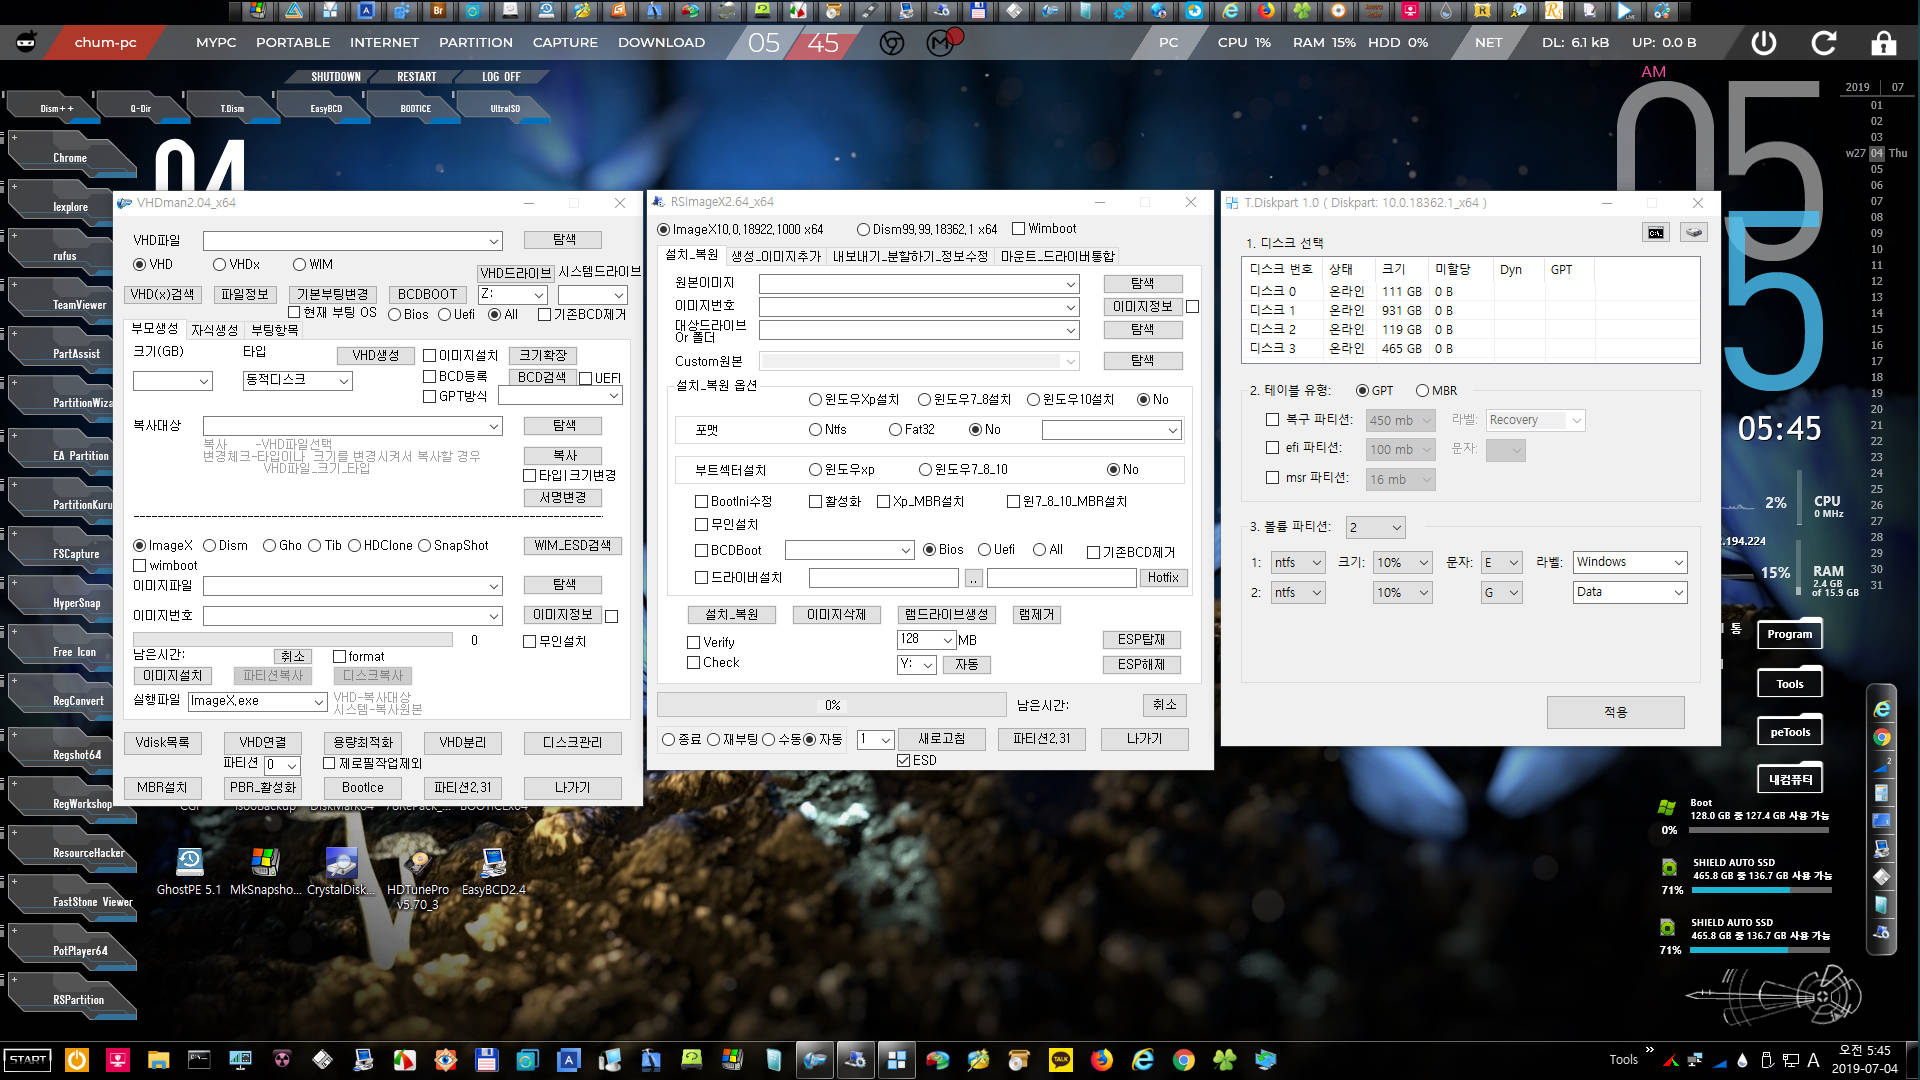Open Internet Explorer from the bottom taskbar

1143,1059
